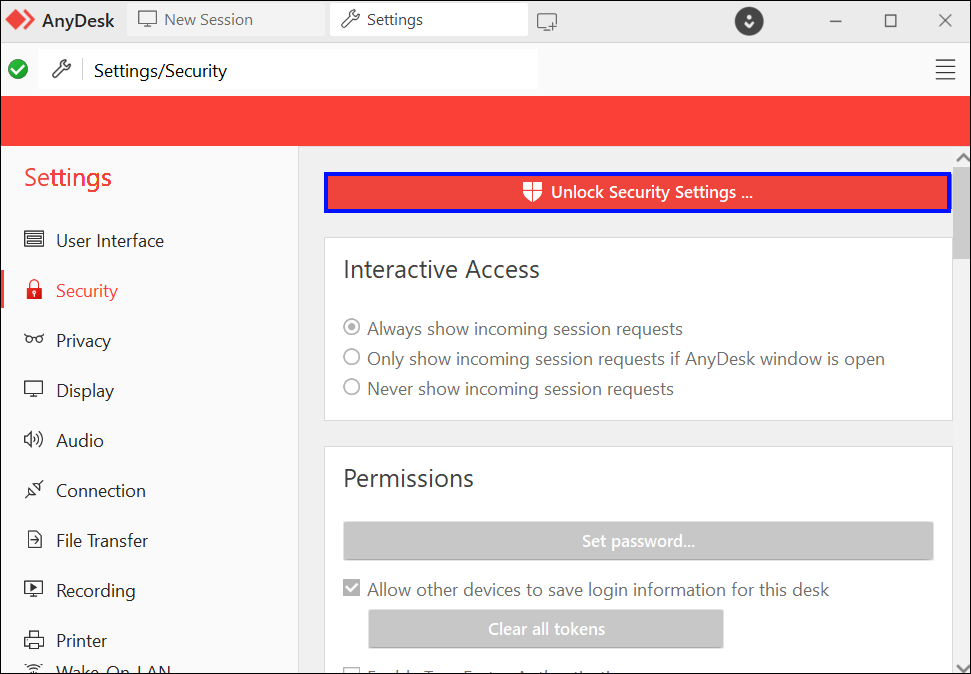Viewport: 971px width, 674px height.
Task: Open the new session monitor icon tab
Action: point(547,20)
